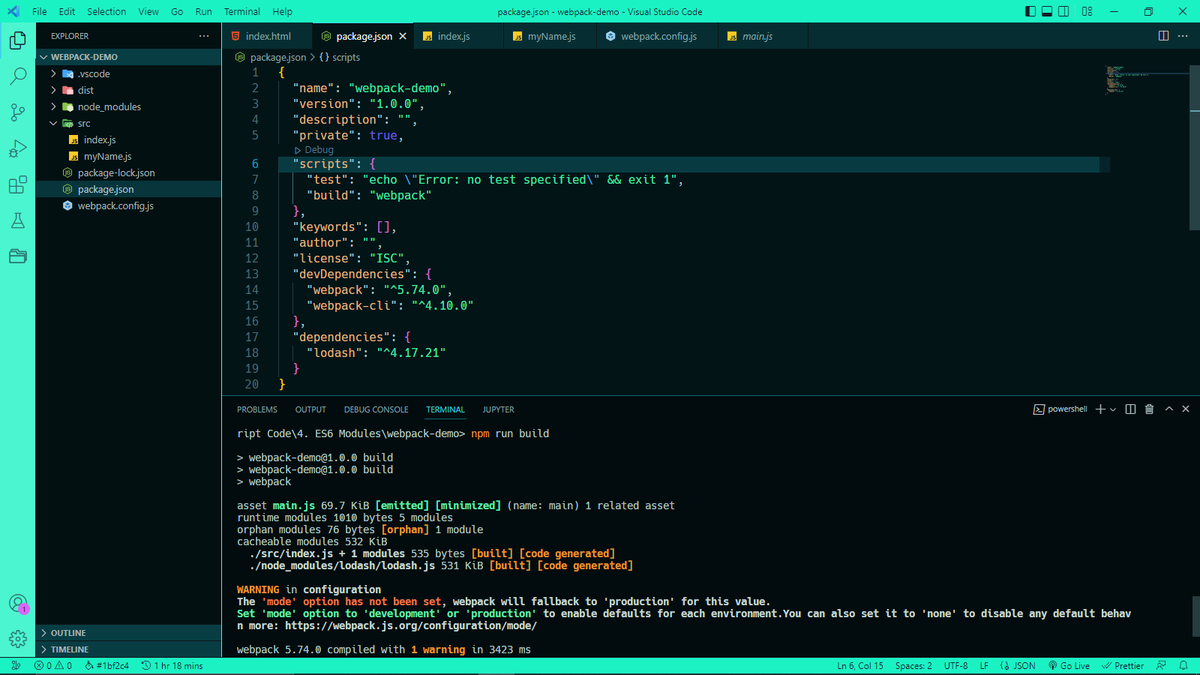Expand the .vscode folder

coord(128,74)
